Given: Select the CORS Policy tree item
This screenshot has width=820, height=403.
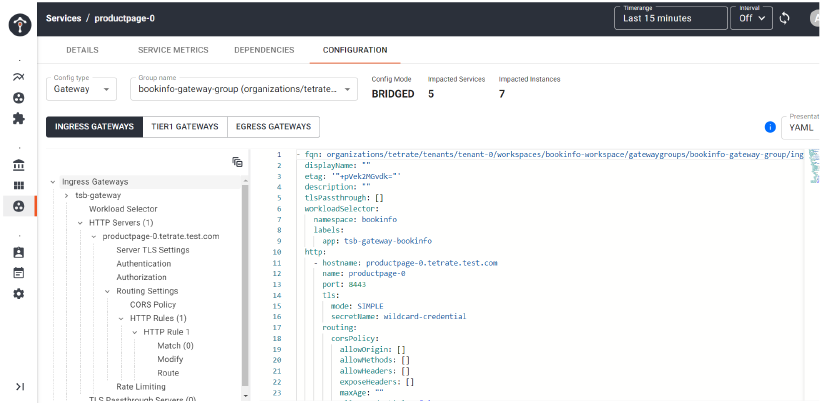Looking at the screenshot, I should click(152, 304).
